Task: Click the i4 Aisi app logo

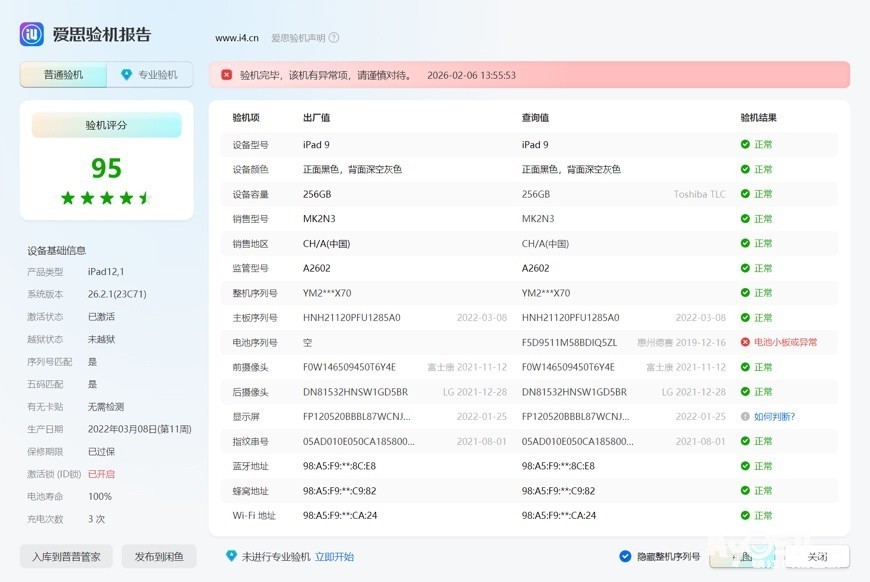Action: tap(32, 35)
